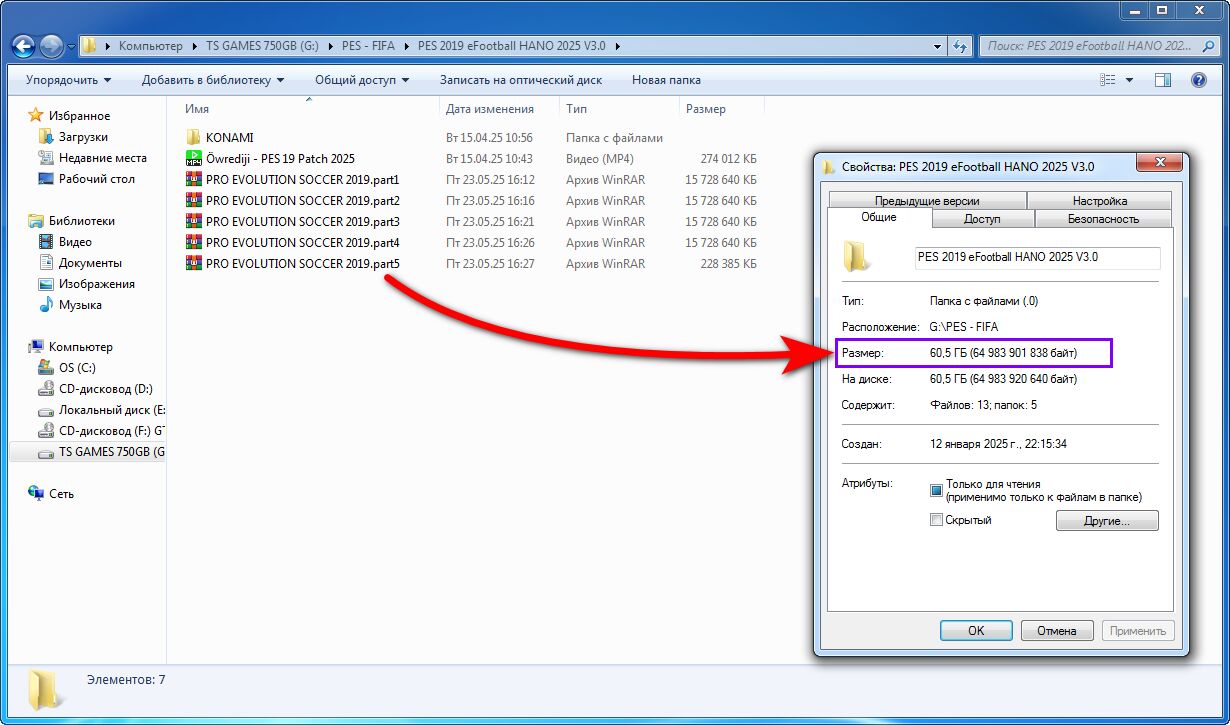Click the Другие... attributes button

pyautogui.click(x=1107, y=521)
